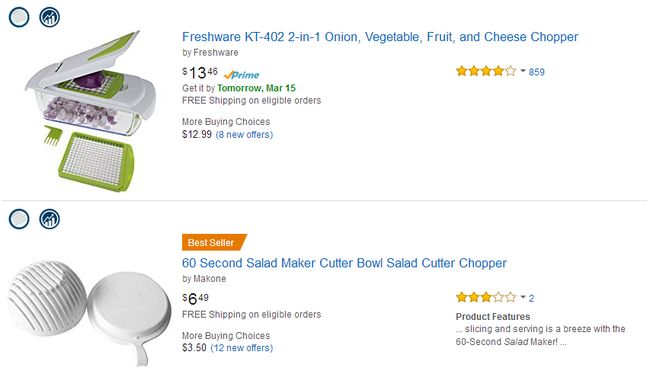The image size is (650, 374).
Task: Click the Freshware chopper product image
Action: (x=91, y=111)
